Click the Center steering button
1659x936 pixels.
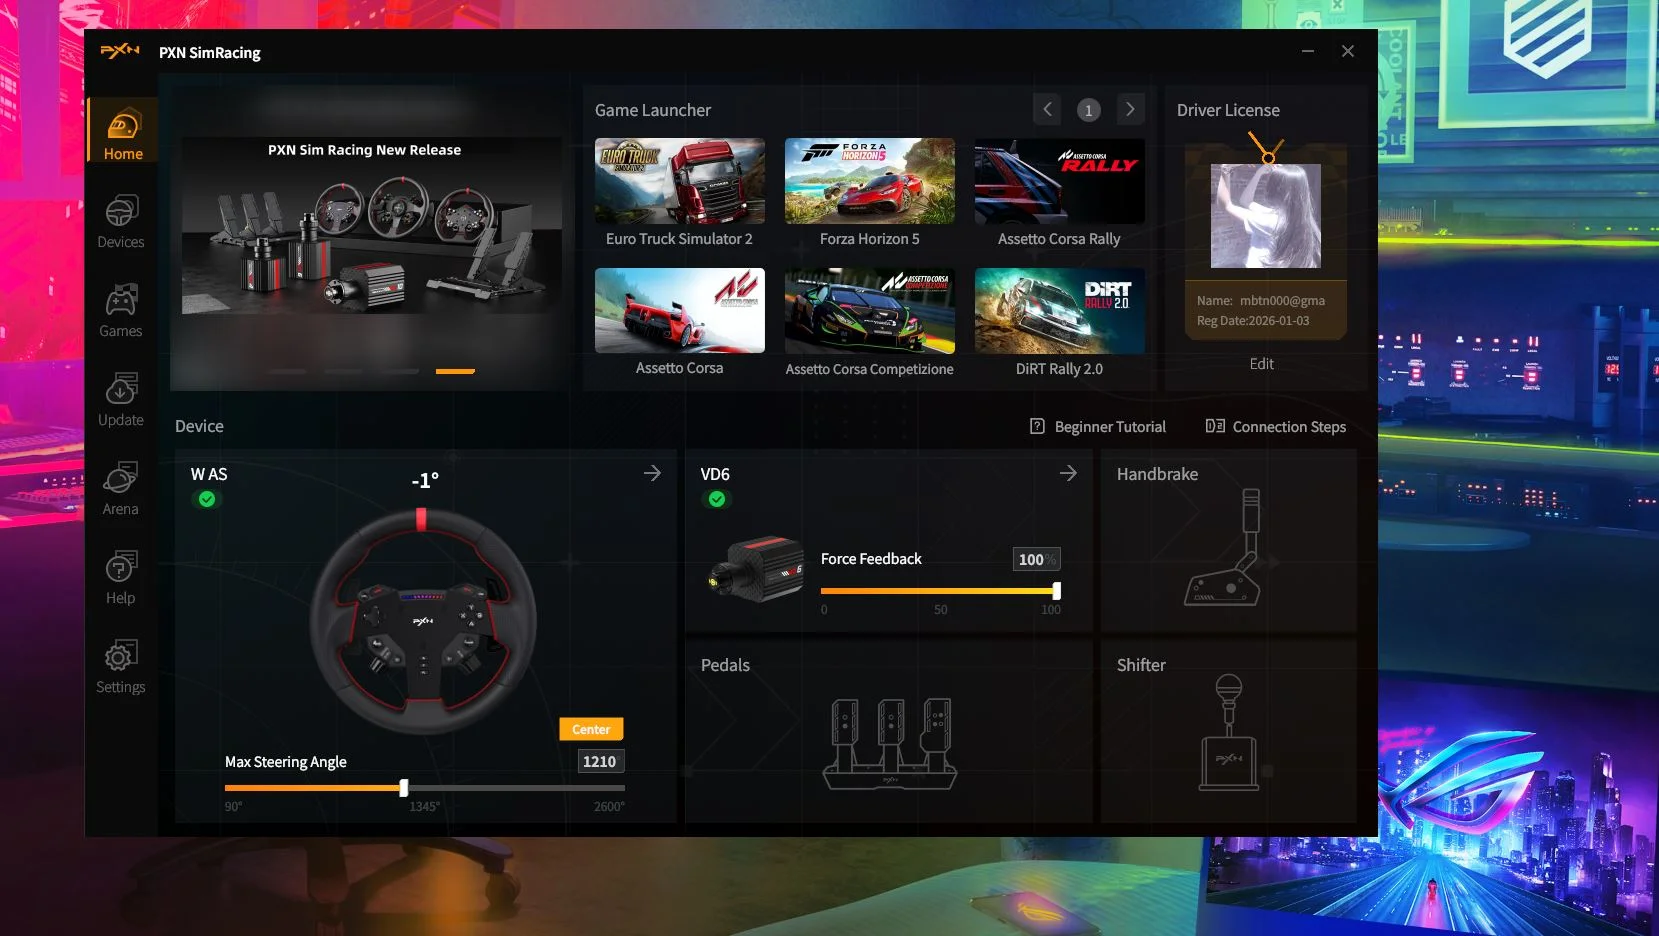[x=591, y=730]
